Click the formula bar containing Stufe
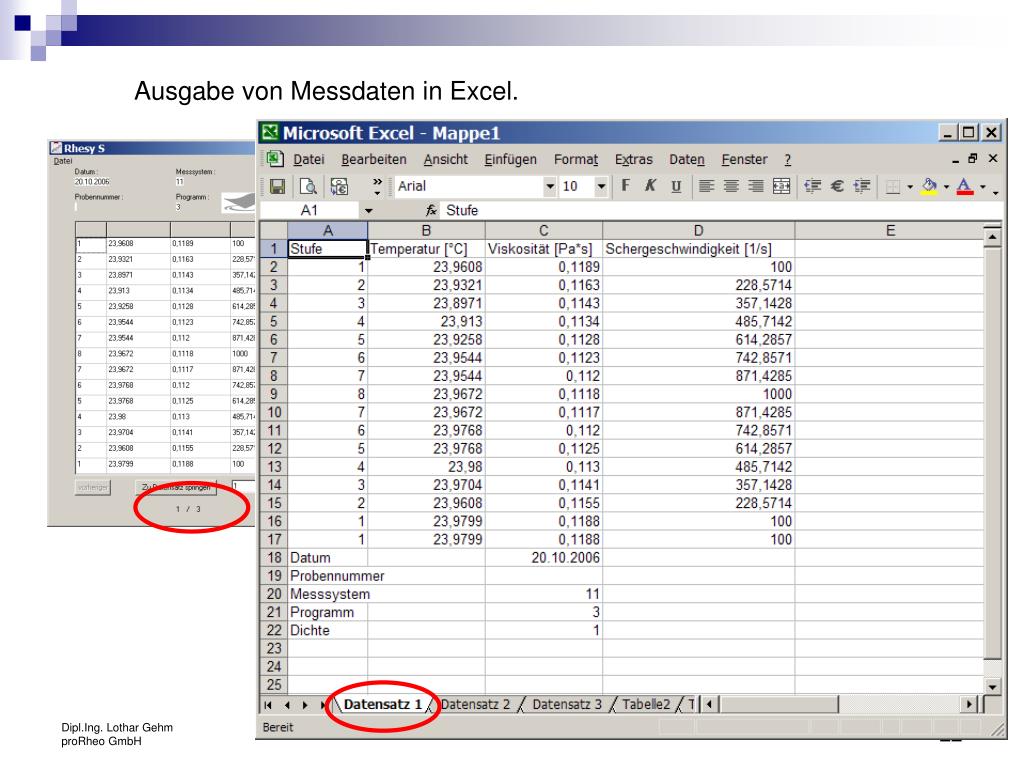Screen dimensions: 1024x768 [722, 210]
